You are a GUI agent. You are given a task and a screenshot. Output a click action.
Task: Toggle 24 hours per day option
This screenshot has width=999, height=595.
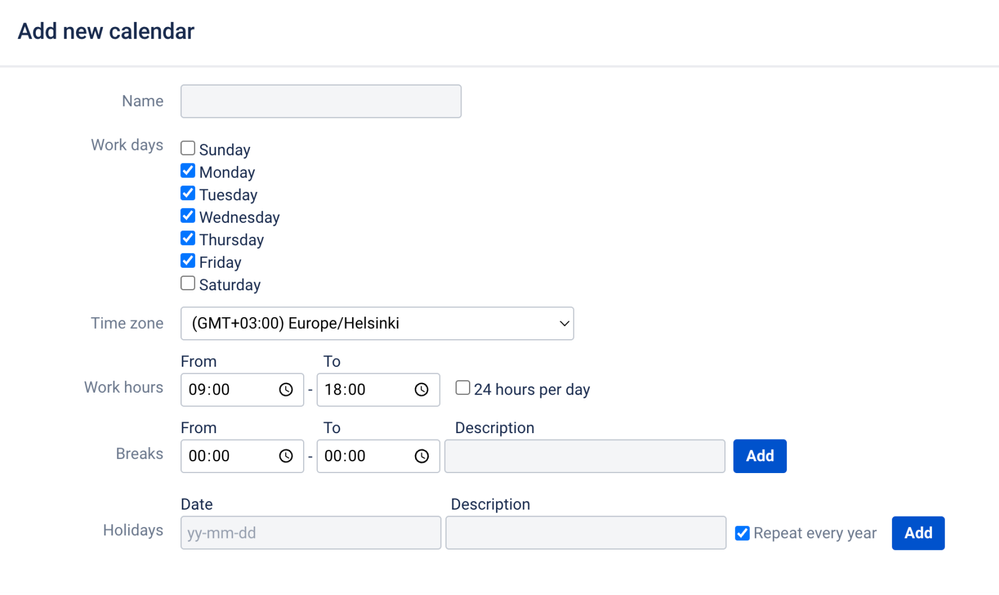(x=463, y=388)
